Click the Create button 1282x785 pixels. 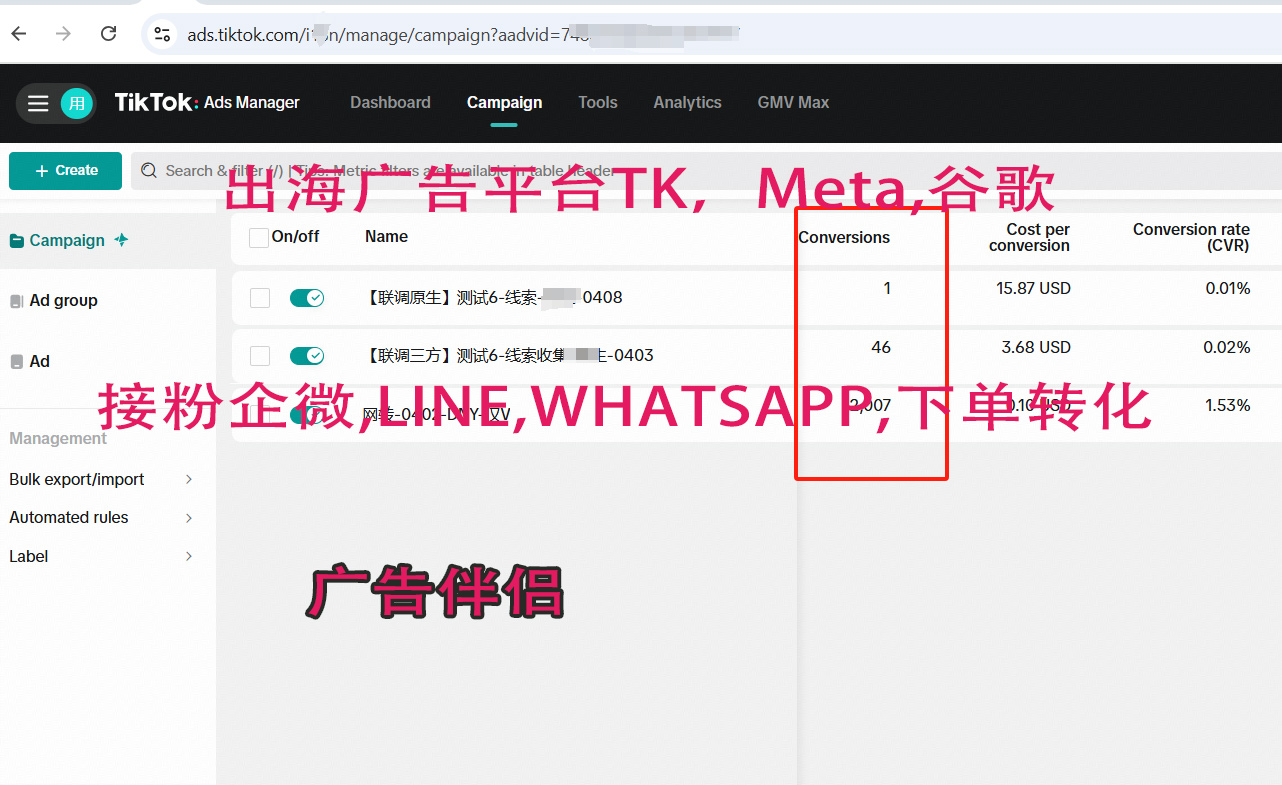[65, 171]
